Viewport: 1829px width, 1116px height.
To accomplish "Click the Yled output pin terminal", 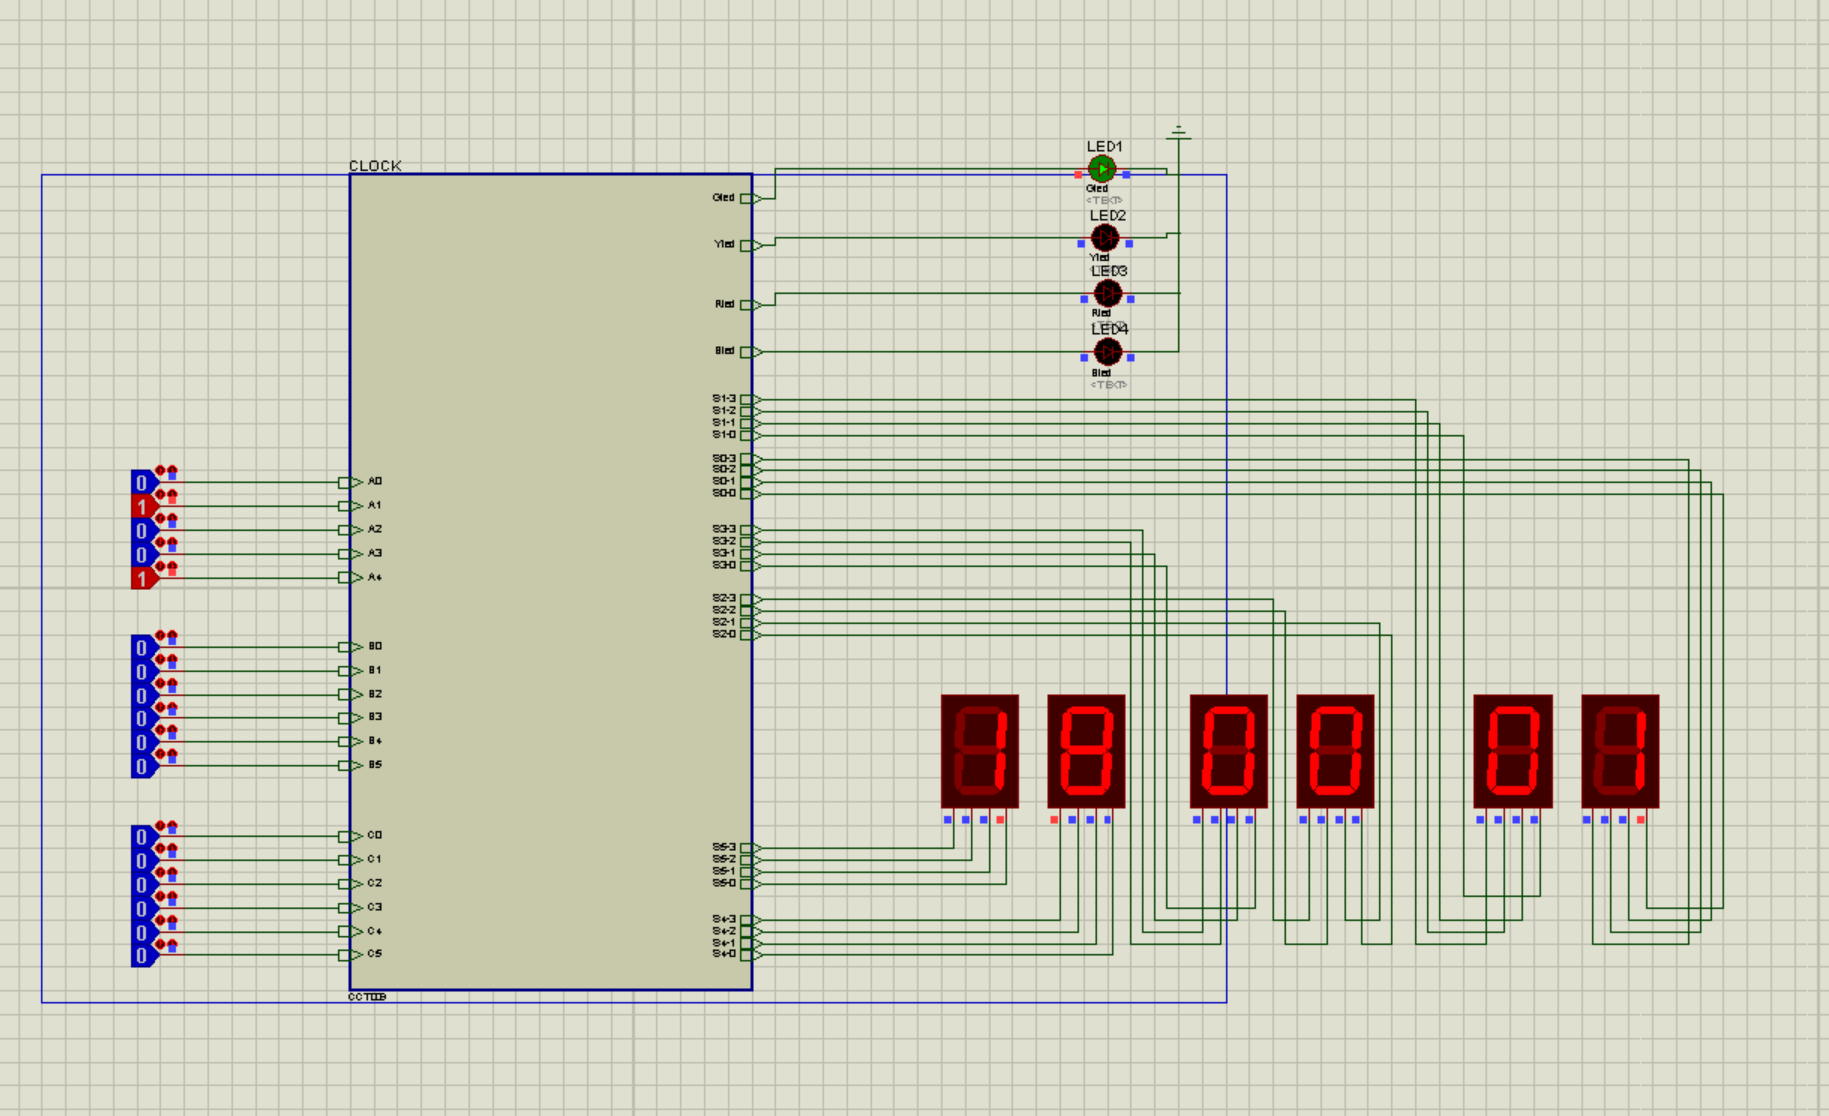I will pos(751,245).
